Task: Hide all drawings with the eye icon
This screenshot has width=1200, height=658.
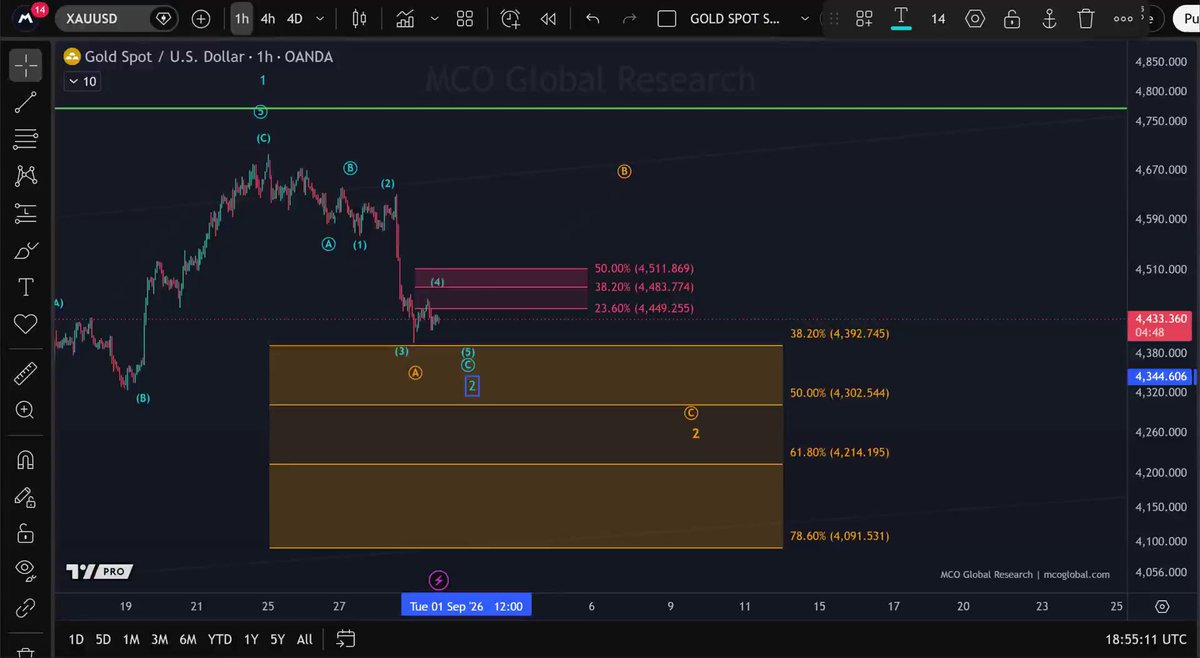Action: tap(25, 570)
